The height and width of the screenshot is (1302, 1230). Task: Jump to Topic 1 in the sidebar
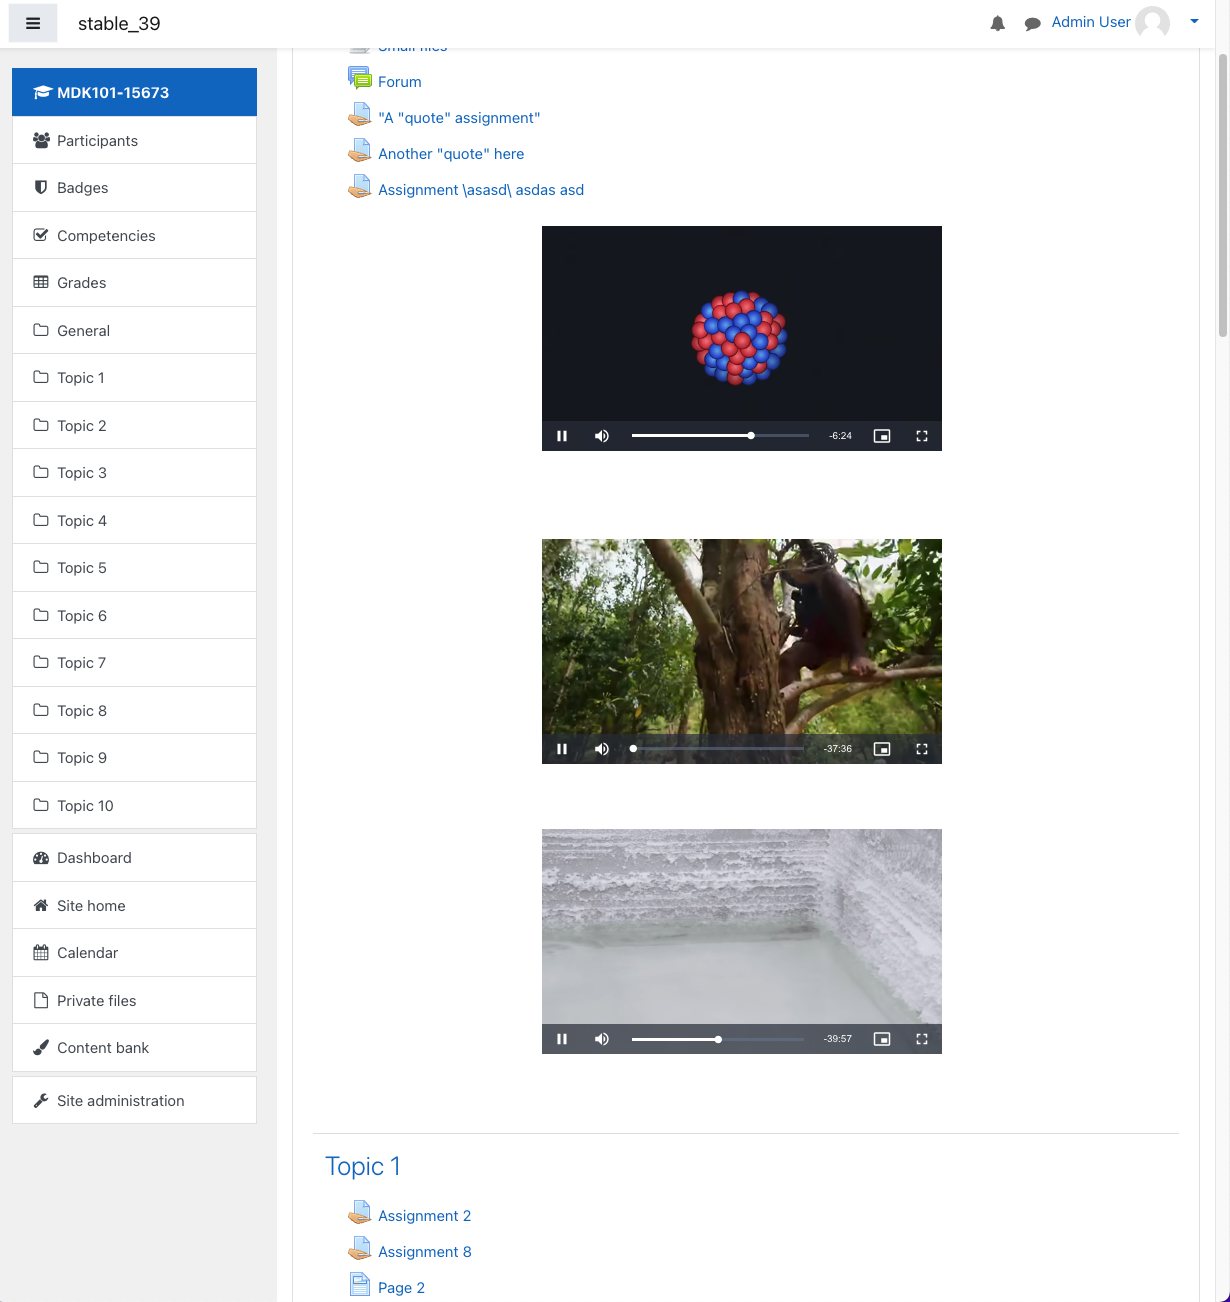(134, 378)
